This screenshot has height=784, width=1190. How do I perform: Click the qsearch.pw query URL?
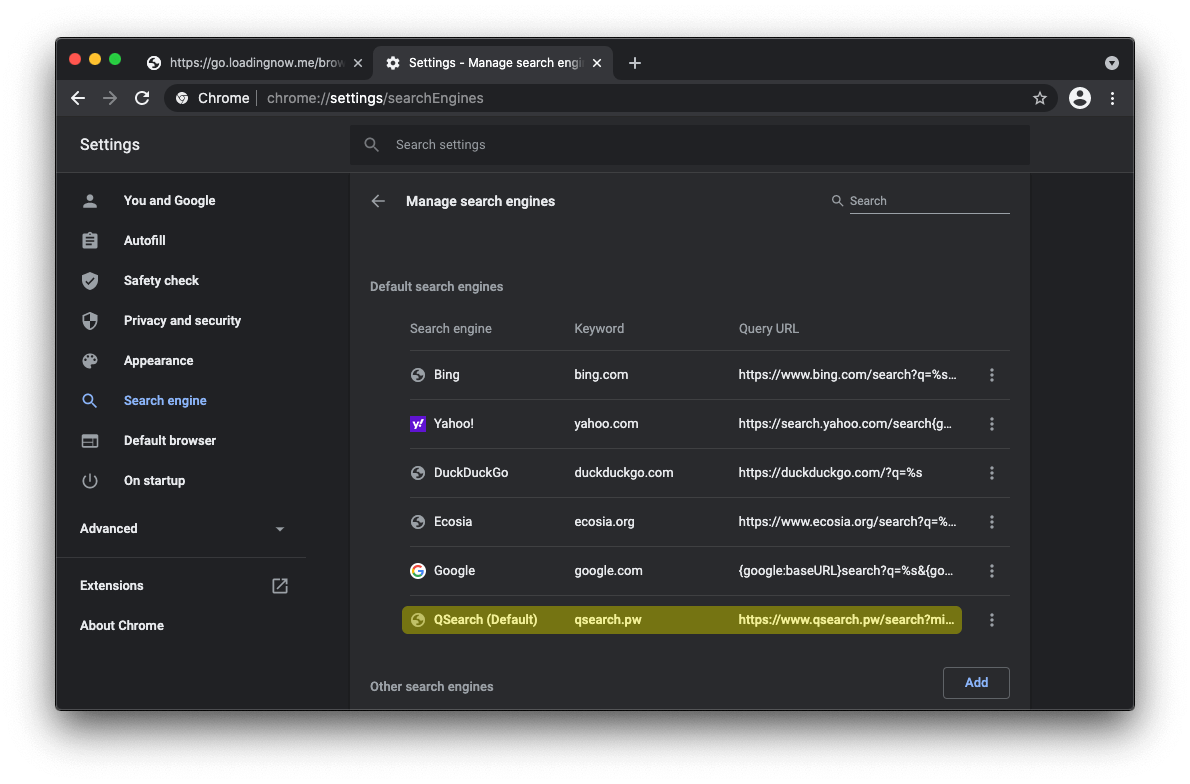pos(846,620)
